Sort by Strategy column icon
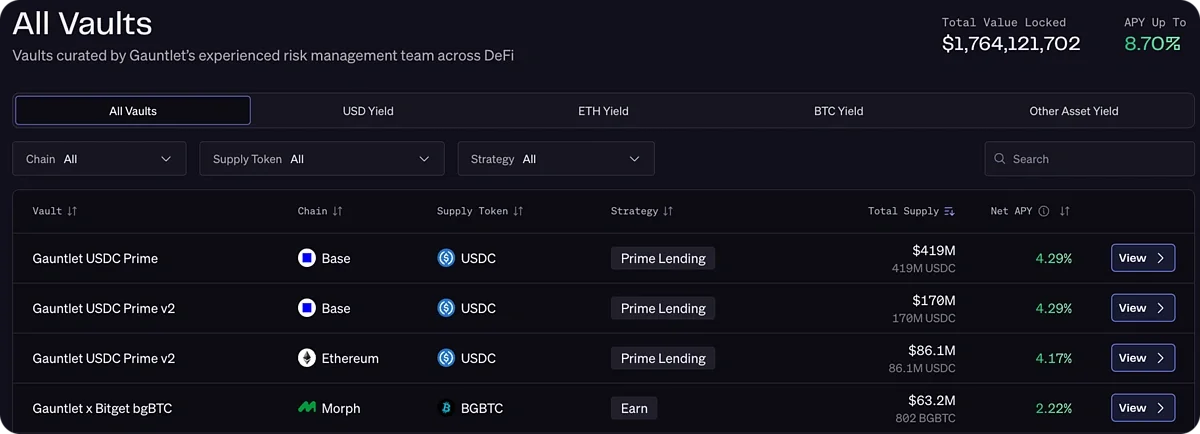Image resolution: width=1200 pixels, height=434 pixels. (668, 211)
